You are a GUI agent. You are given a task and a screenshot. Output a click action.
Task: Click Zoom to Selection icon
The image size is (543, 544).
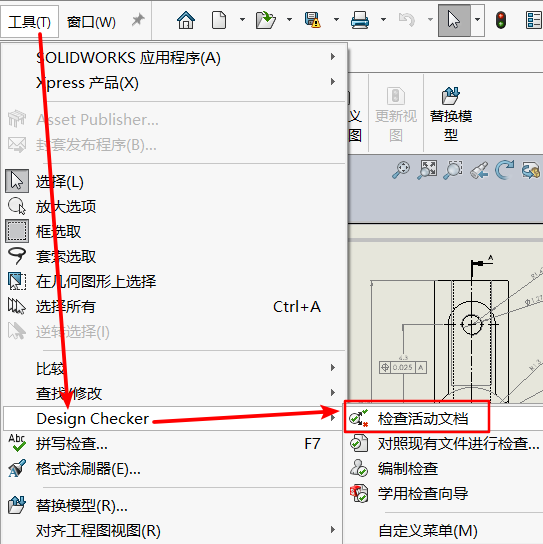pos(453,170)
